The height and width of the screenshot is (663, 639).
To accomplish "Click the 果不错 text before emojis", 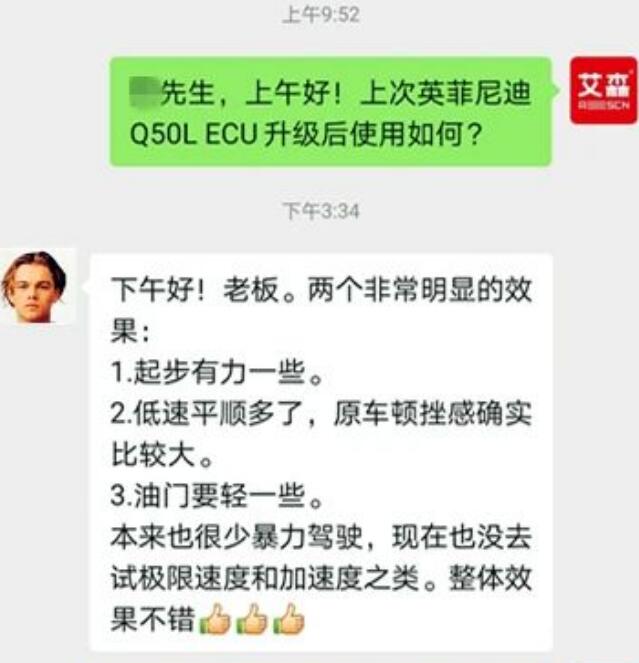I will point(153,619).
